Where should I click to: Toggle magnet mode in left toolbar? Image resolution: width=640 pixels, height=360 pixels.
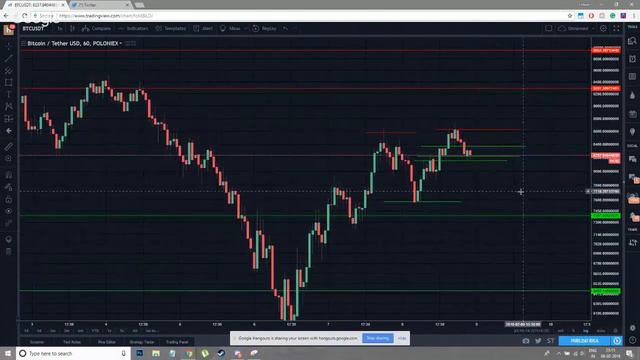point(9,175)
